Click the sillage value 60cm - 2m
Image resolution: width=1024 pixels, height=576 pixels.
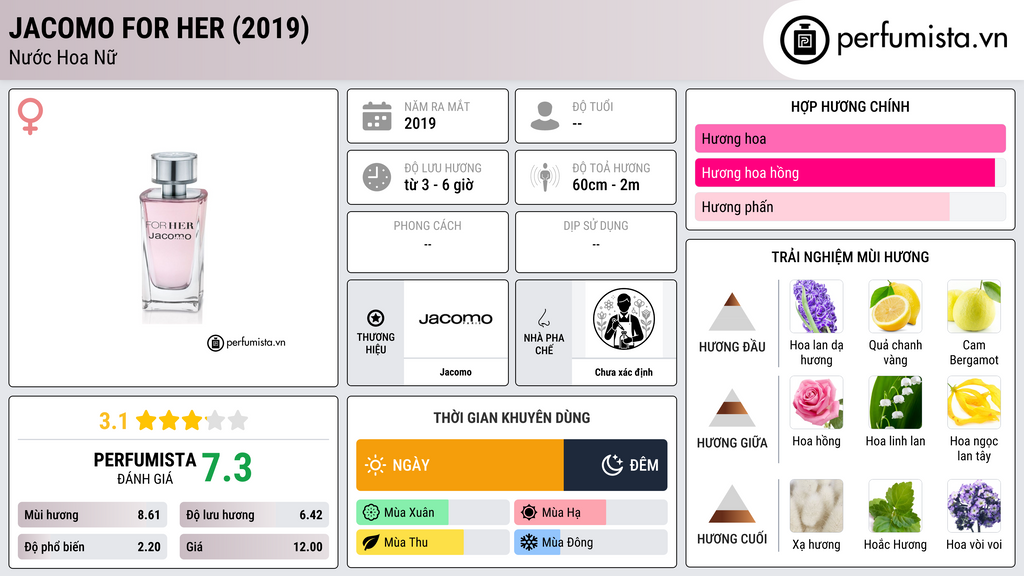pyautogui.click(x=606, y=185)
